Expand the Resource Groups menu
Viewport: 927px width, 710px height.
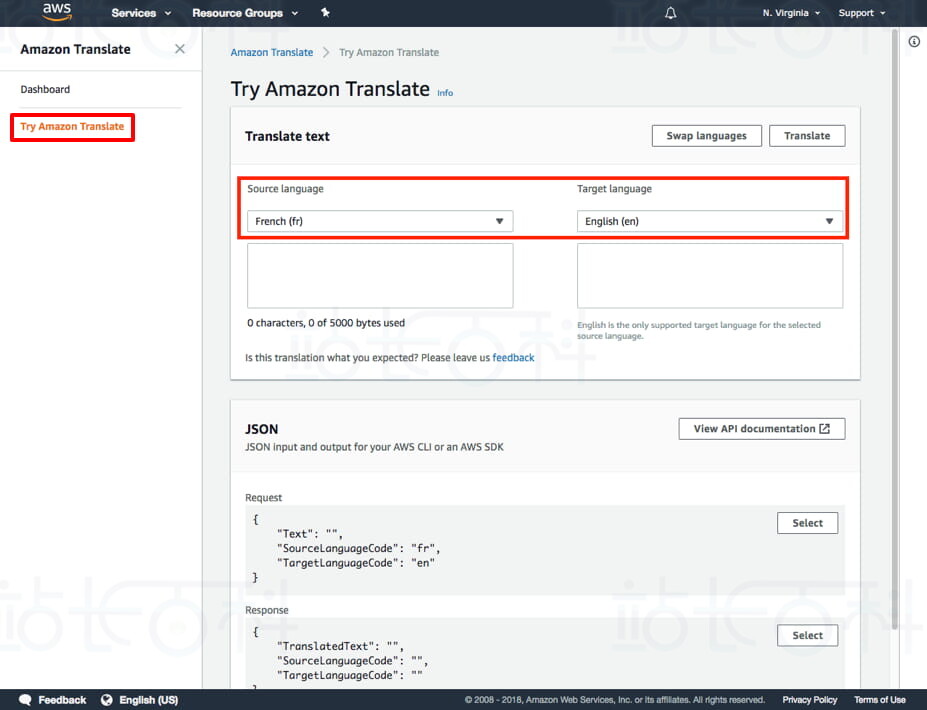point(245,13)
